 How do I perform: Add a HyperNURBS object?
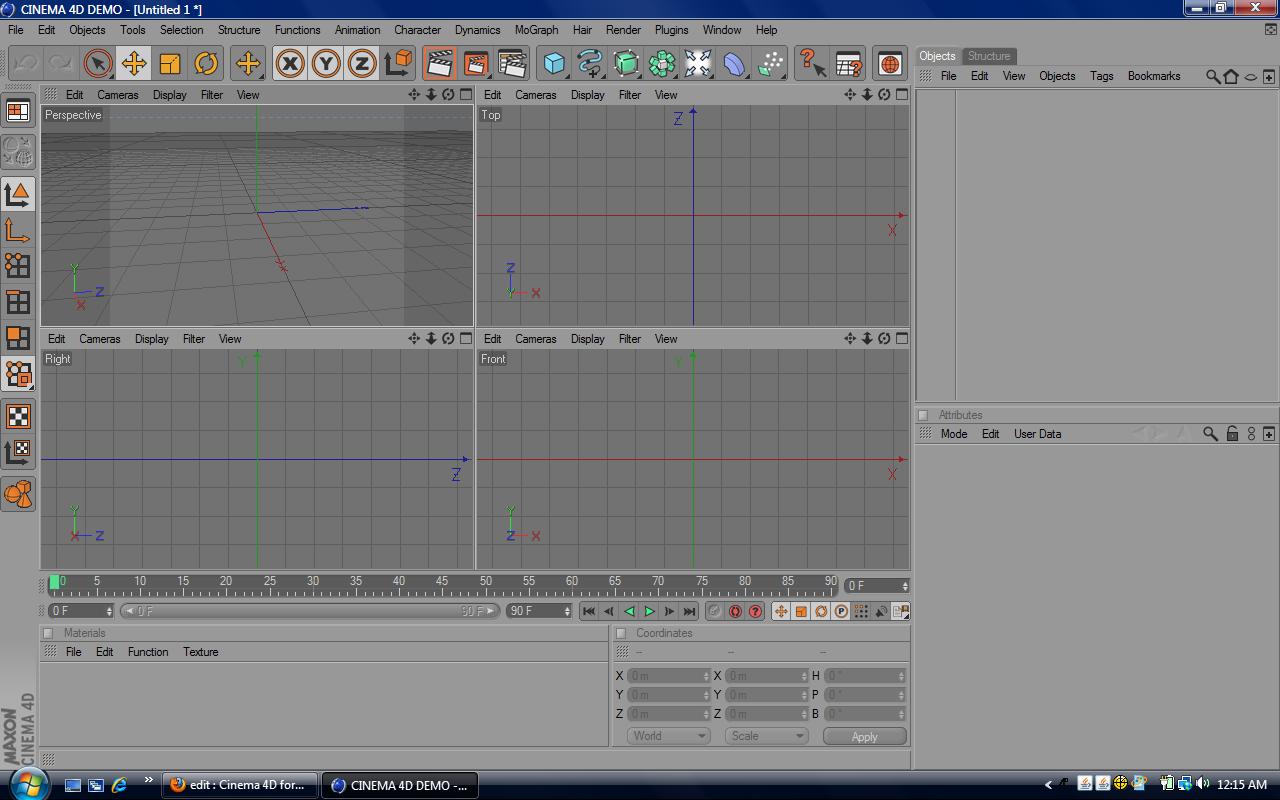point(625,64)
